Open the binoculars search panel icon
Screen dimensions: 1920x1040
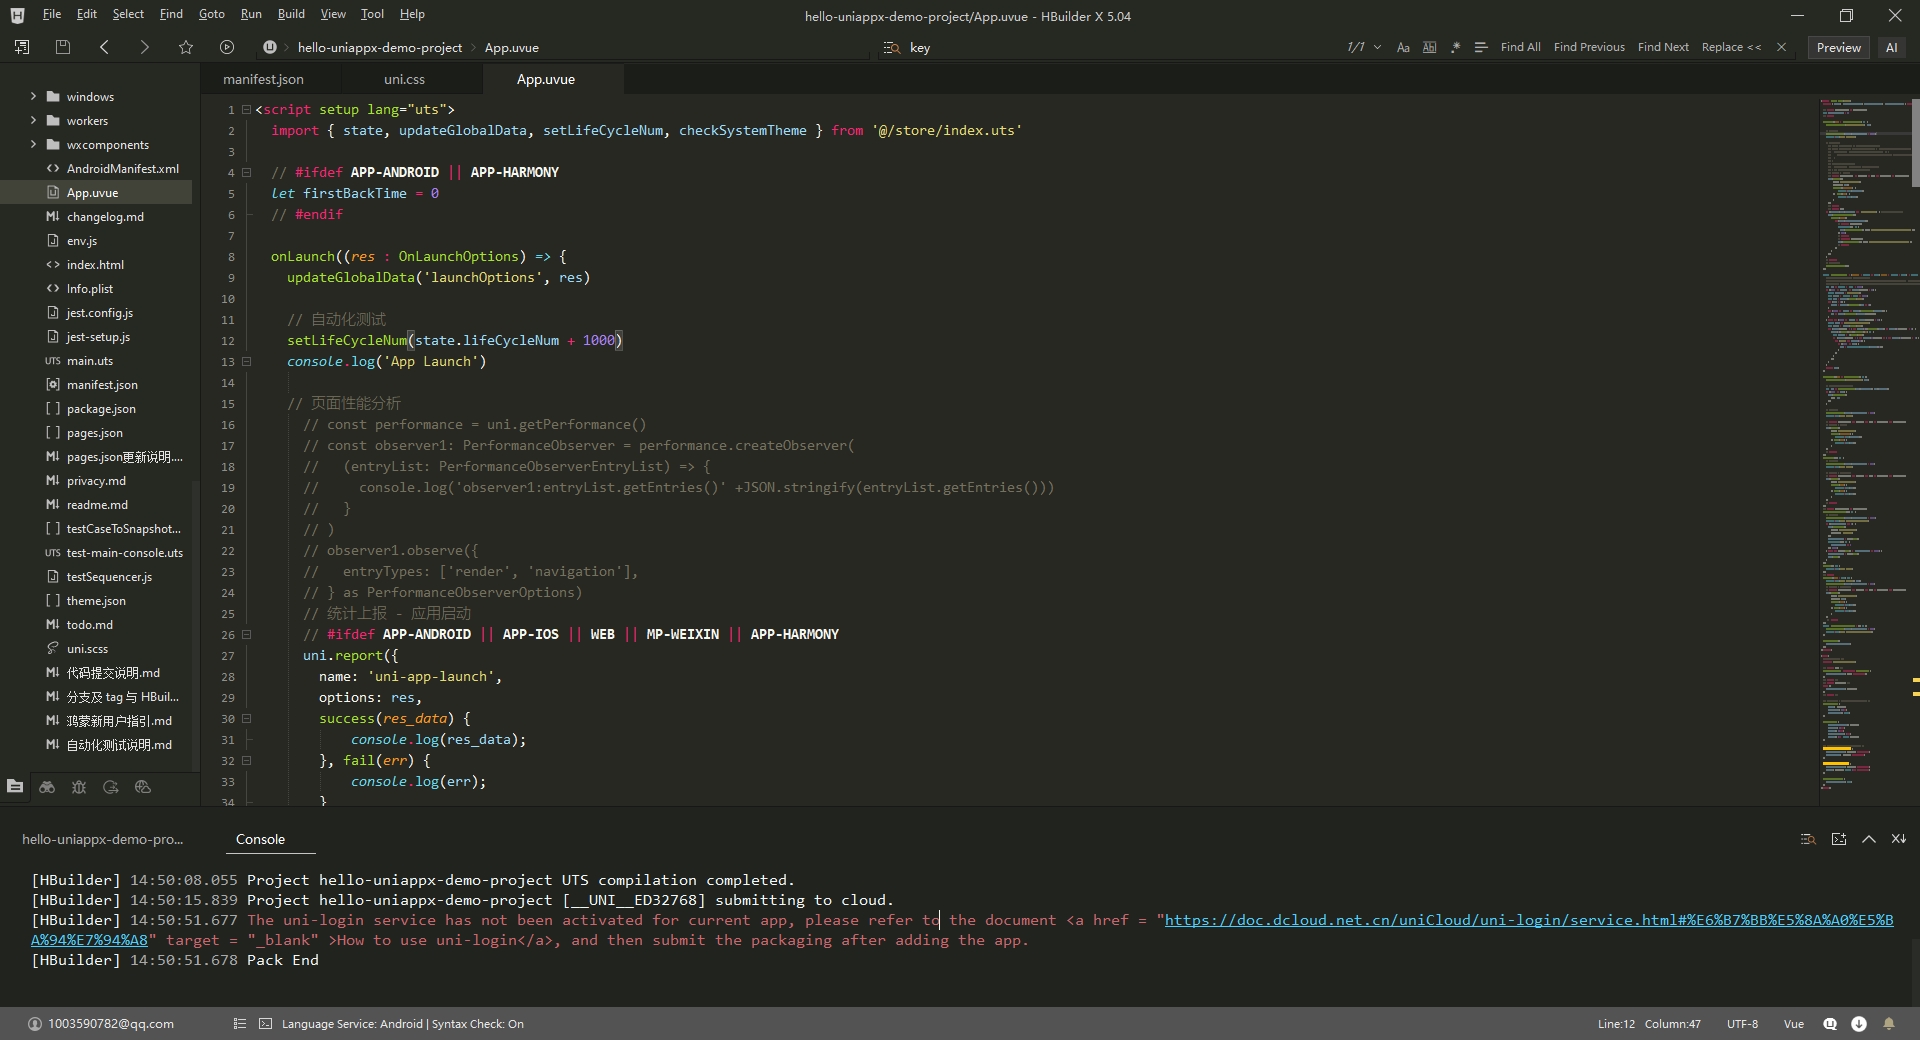coord(47,787)
